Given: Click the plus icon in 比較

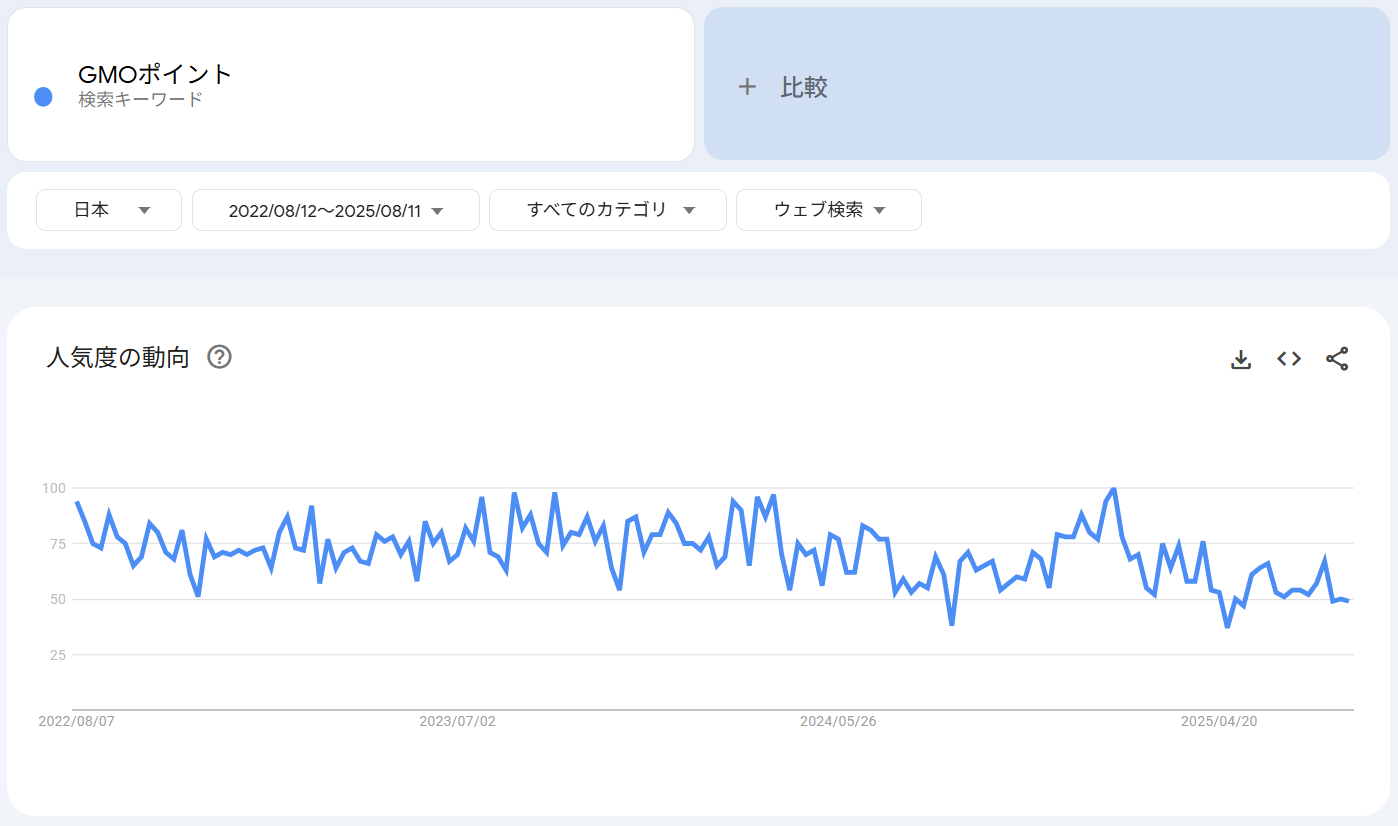Looking at the screenshot, I should 747,87.
